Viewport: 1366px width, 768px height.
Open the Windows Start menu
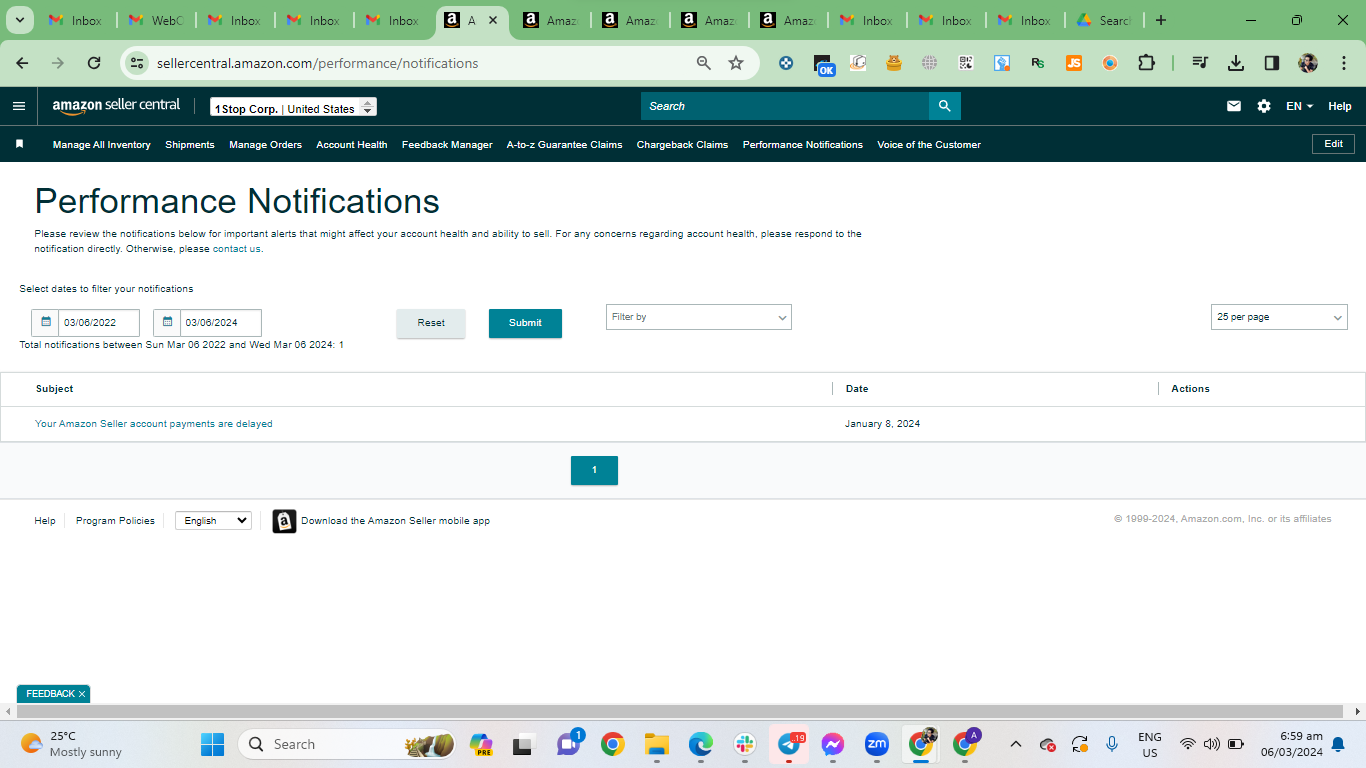click(213, 744)
